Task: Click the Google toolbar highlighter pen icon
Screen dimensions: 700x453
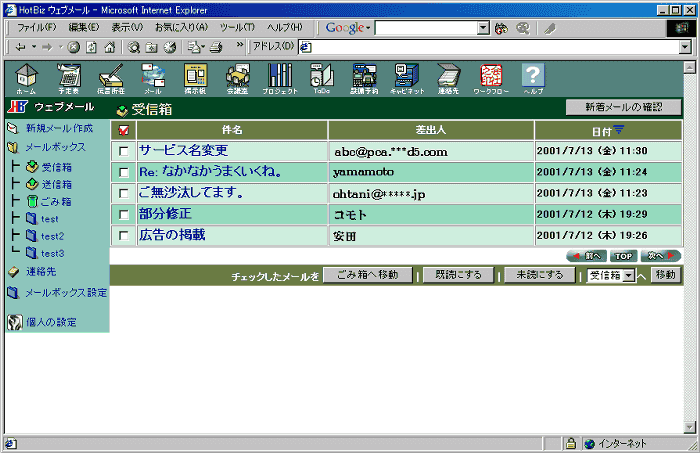Action: (x=550, y=29)
